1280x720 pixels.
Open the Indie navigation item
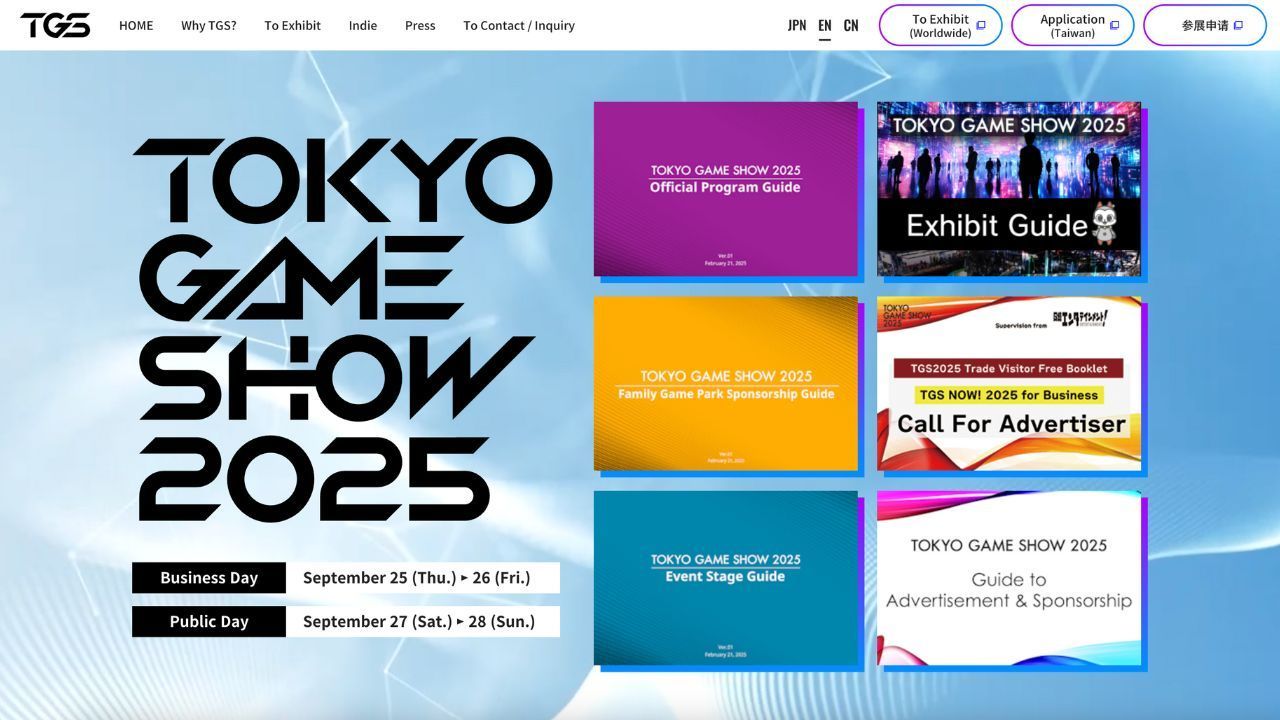(363, 25)
